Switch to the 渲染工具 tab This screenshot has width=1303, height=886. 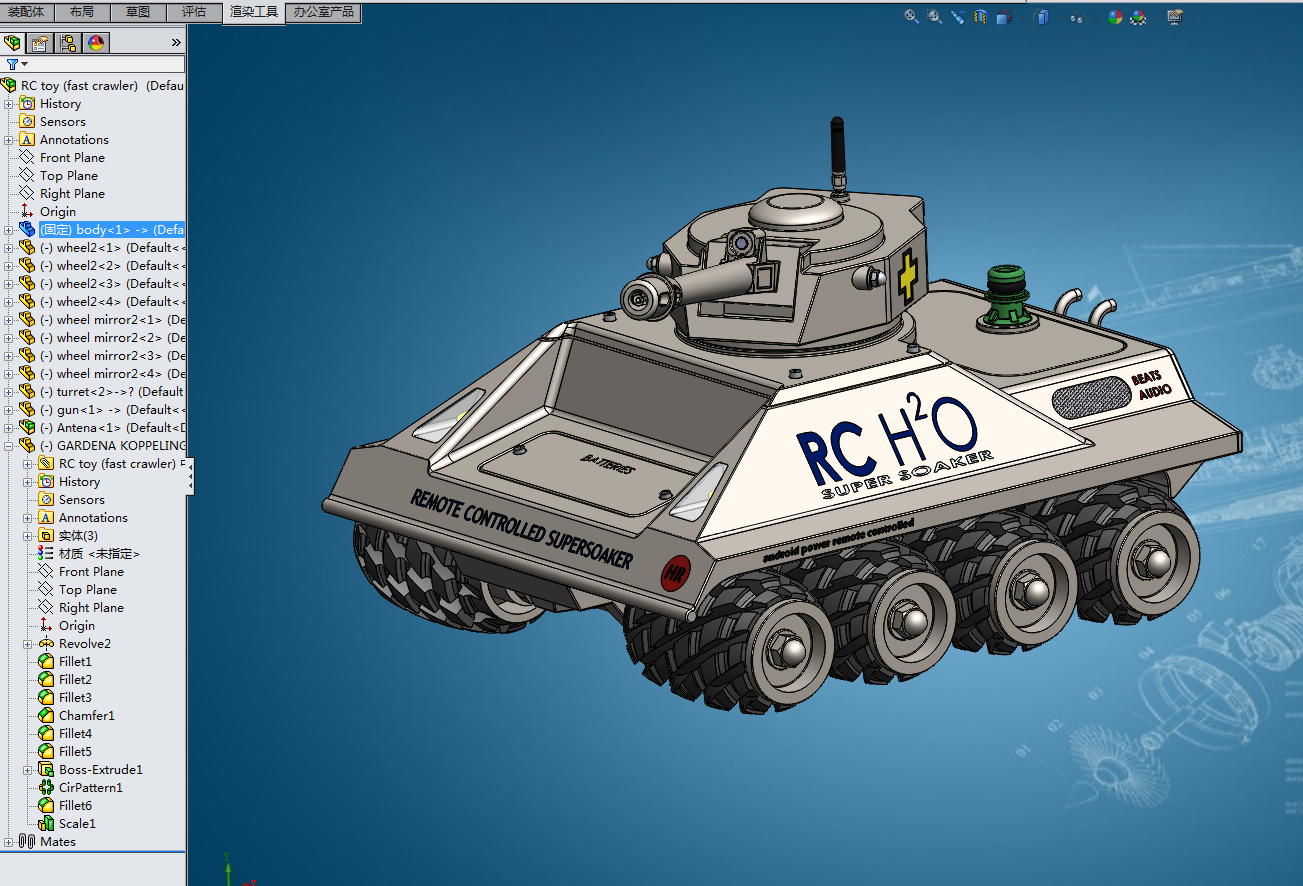pyautogui.click(x=253, y=12)
